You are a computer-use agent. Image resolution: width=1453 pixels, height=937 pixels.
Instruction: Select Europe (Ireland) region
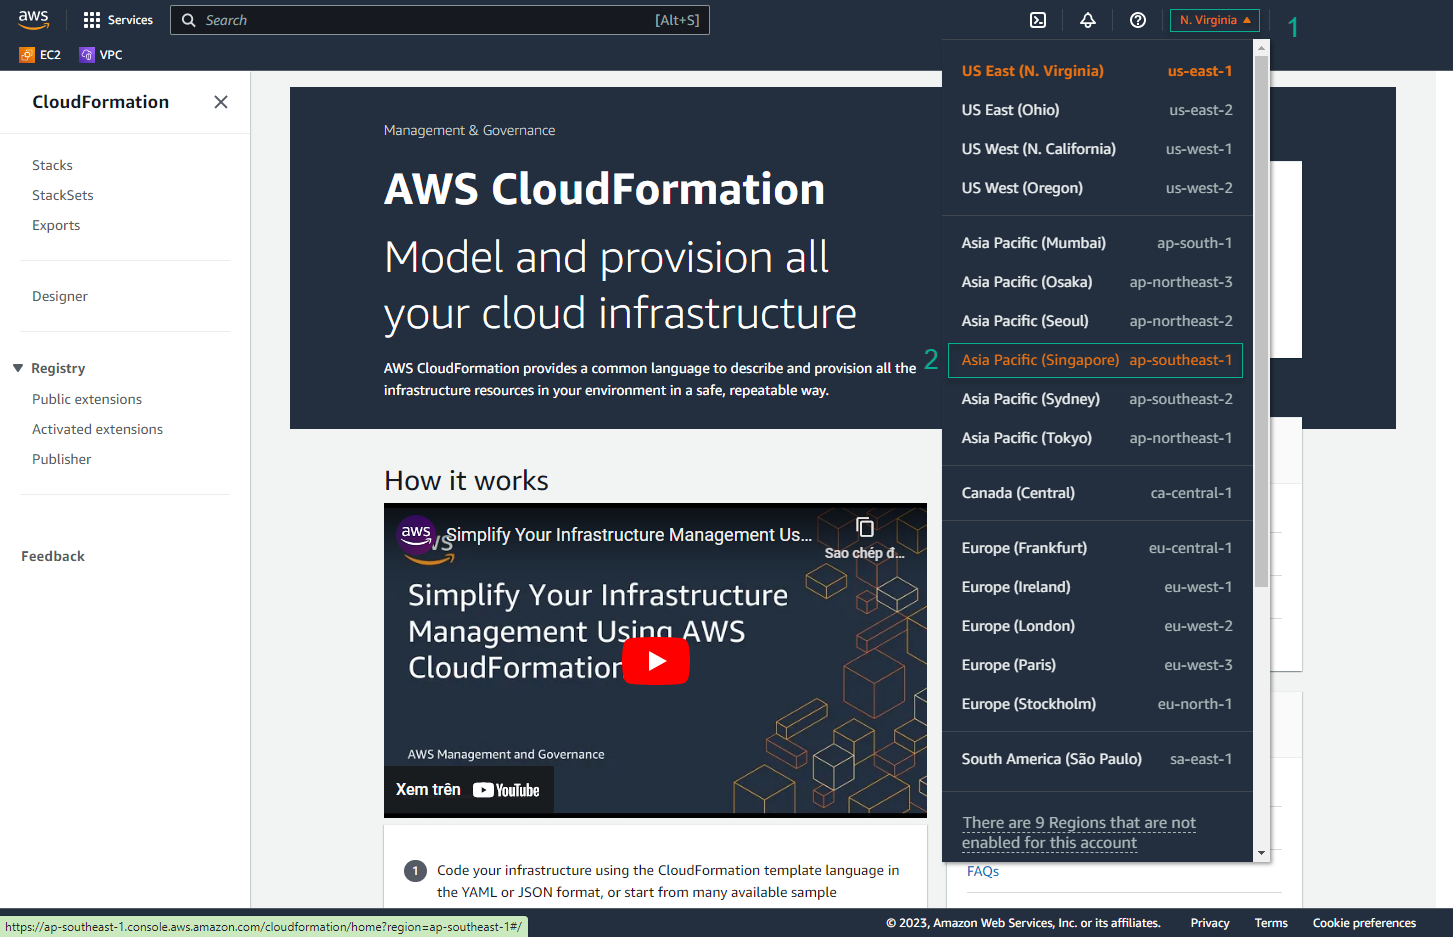click(1097, 587)
